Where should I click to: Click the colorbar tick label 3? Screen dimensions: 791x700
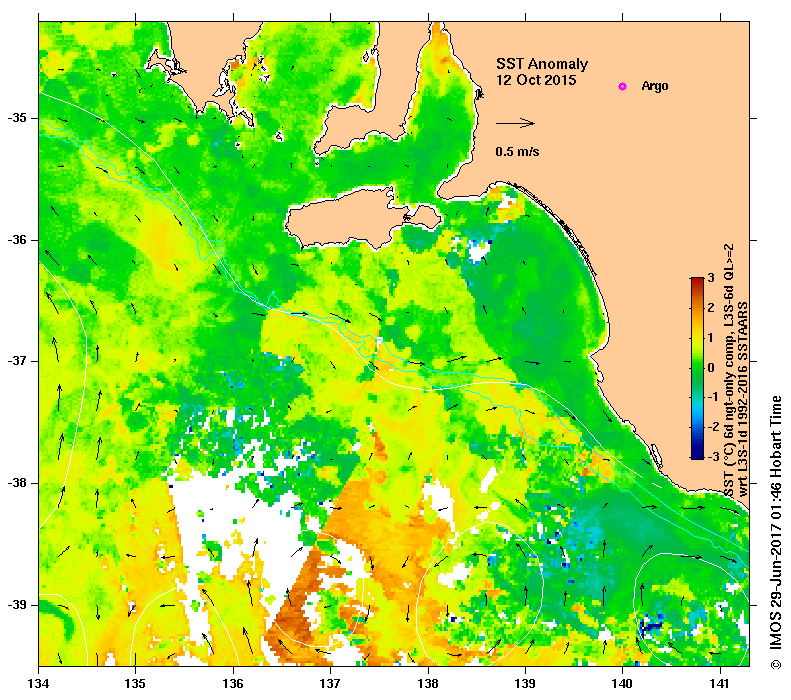coord(711,278)
